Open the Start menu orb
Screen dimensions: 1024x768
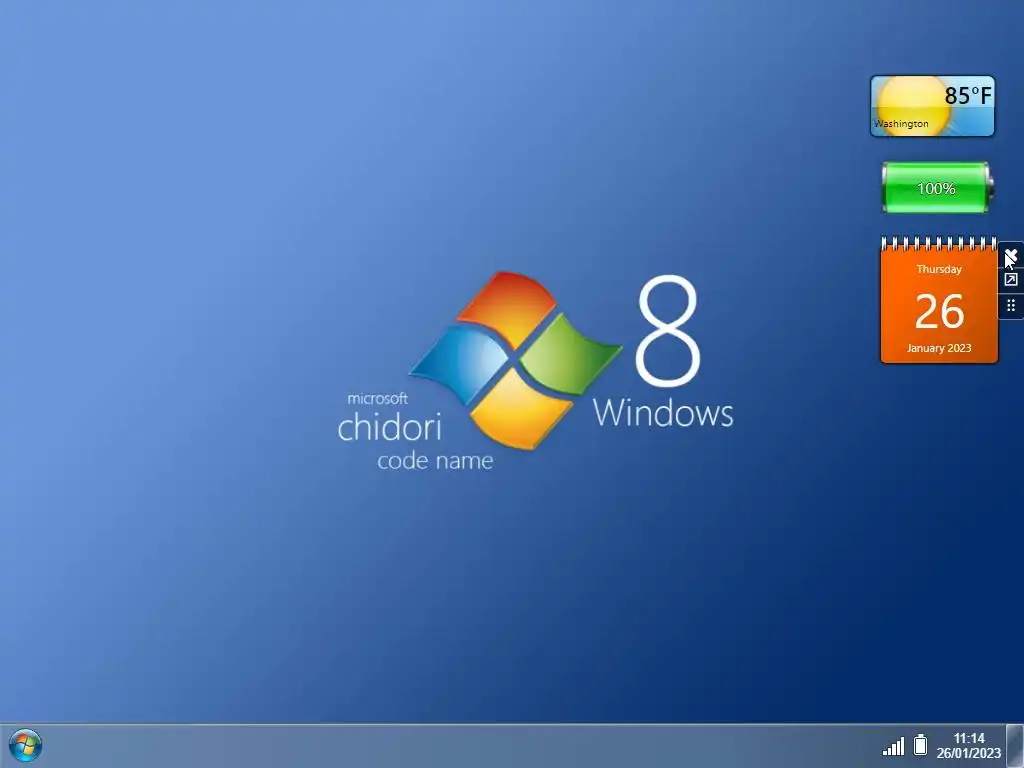[25, 745]
